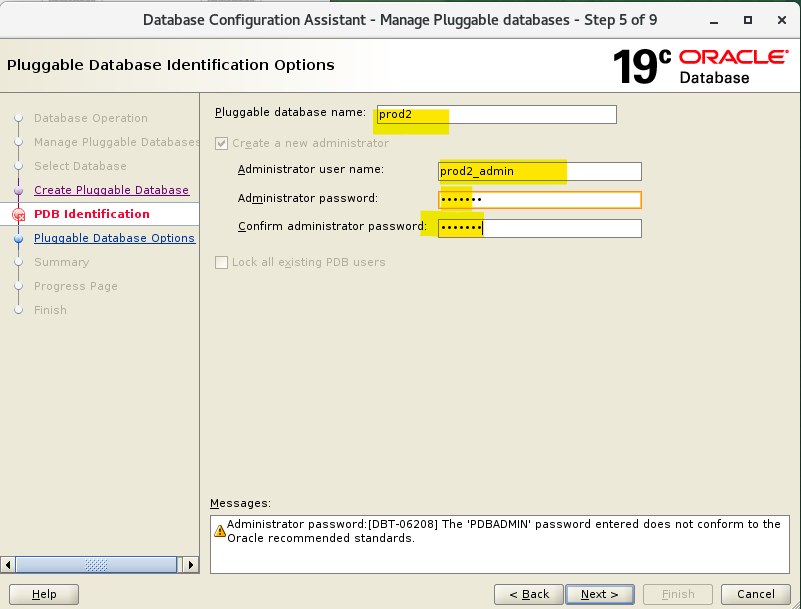The height and width of the screenshot is (609, 801).
Task: Focus the Confirm administrator password field
Action: [540, 228]
